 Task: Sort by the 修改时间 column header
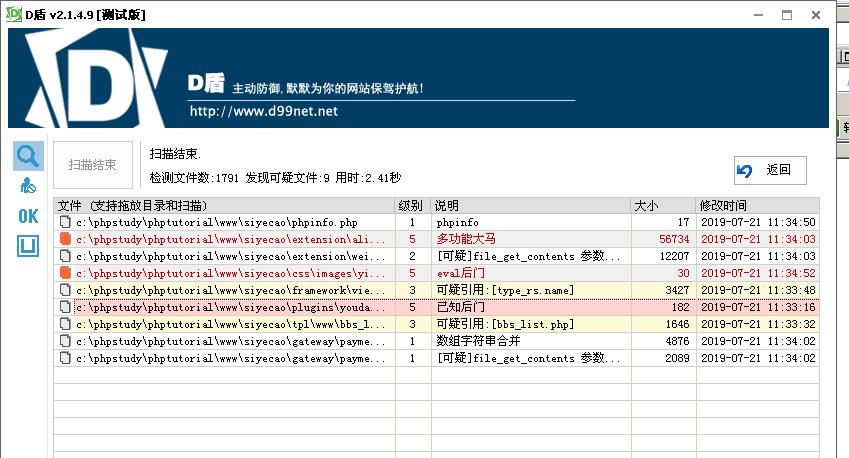pyautogui.click(x=757, y=206)
